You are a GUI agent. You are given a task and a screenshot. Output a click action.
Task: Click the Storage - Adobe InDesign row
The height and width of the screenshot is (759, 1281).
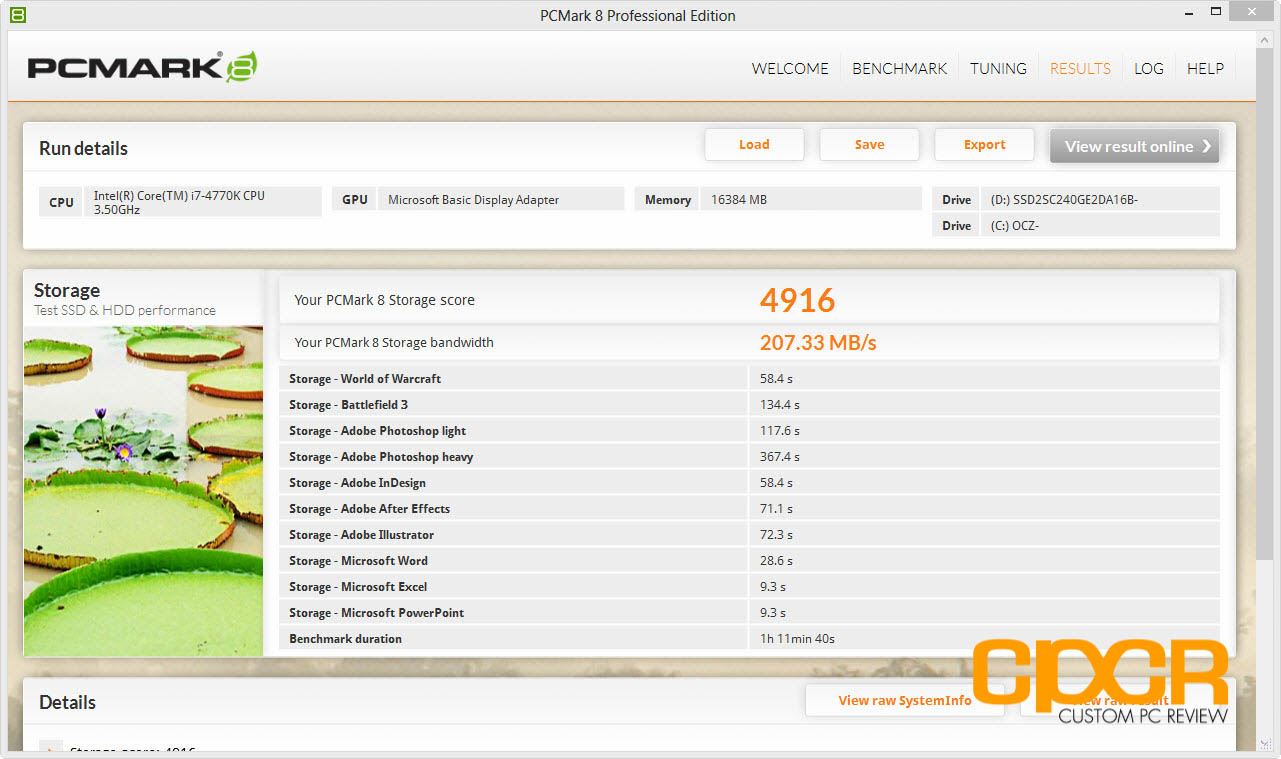coord(749,483)
